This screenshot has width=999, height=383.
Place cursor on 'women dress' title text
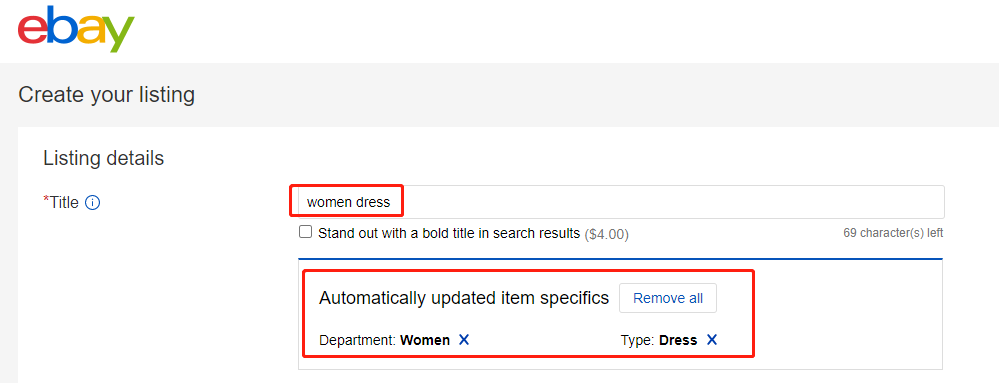pyautogui.click(x=348, y=203)
